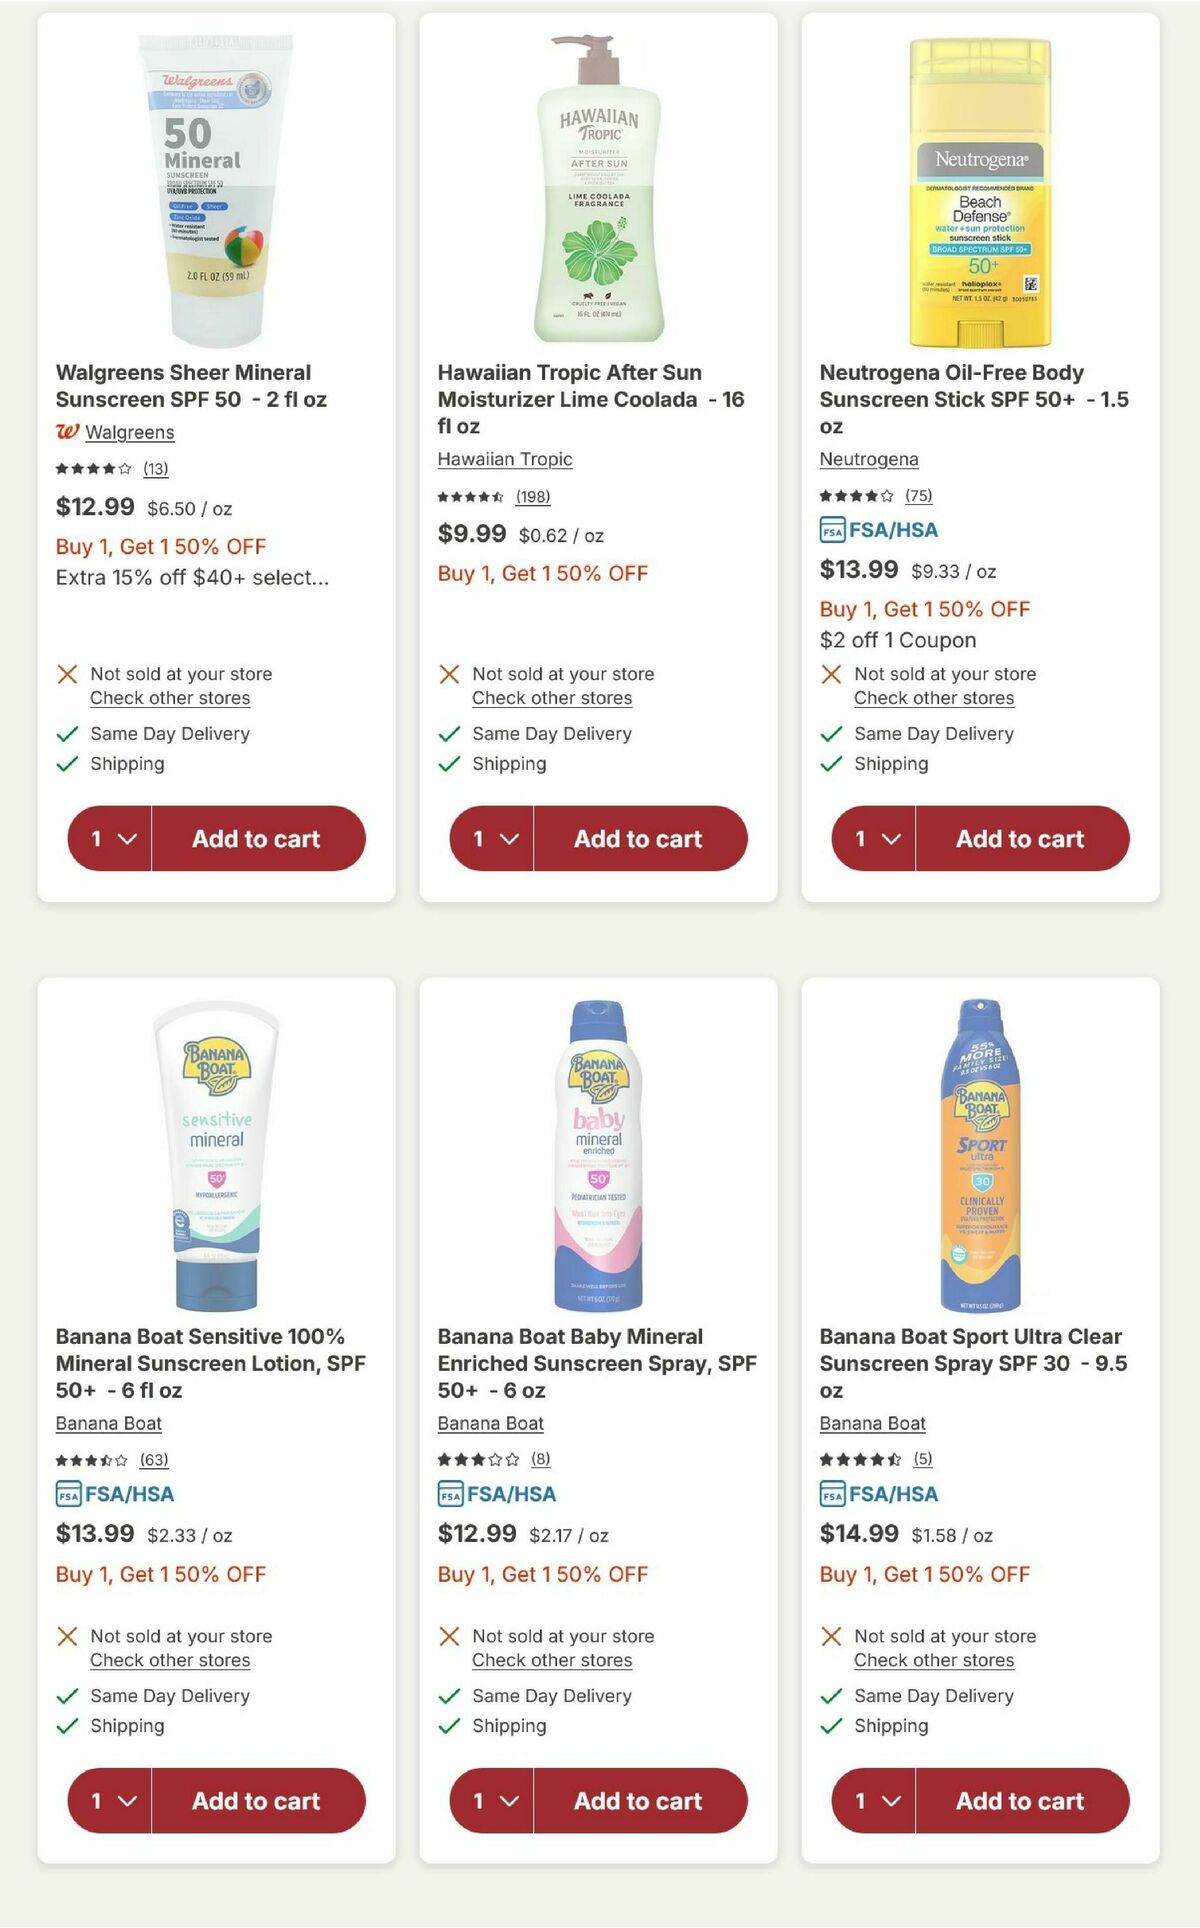Check other stores for Banana Boat Sensitive lotion
1200x1928 pixels.
coord(169,1659)
